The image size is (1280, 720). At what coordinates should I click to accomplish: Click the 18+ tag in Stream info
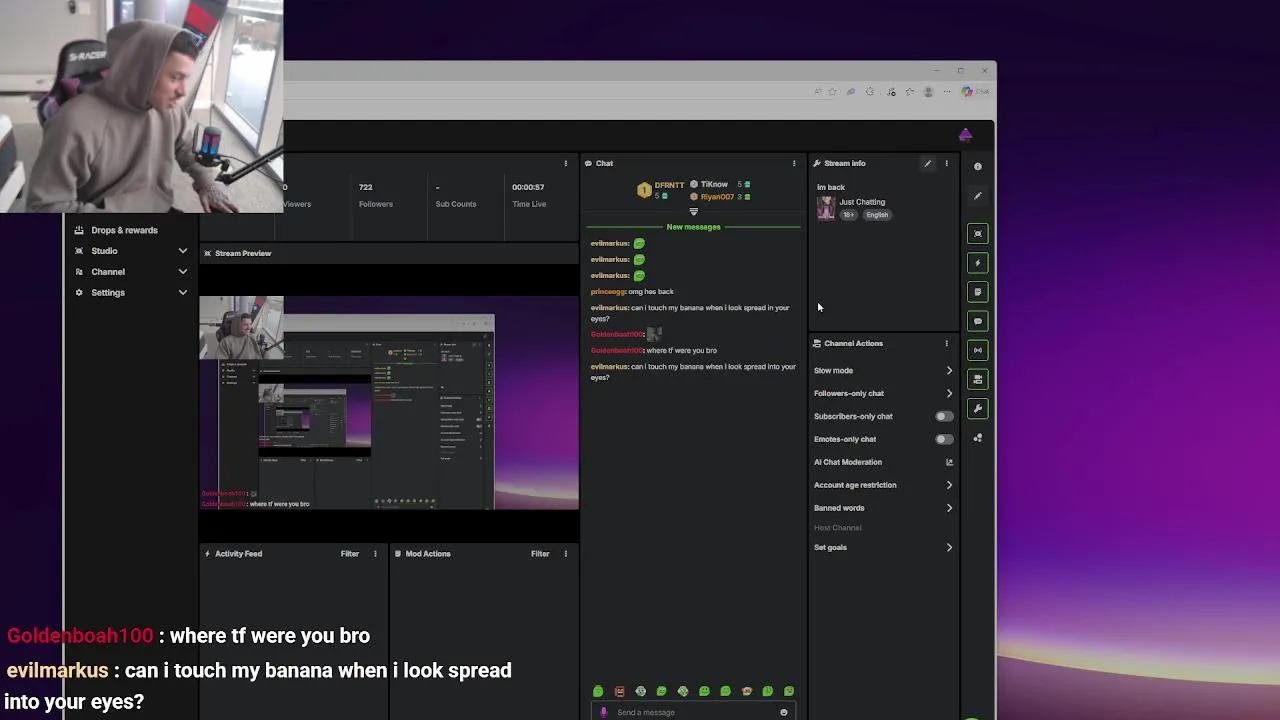tap(849, 215)
